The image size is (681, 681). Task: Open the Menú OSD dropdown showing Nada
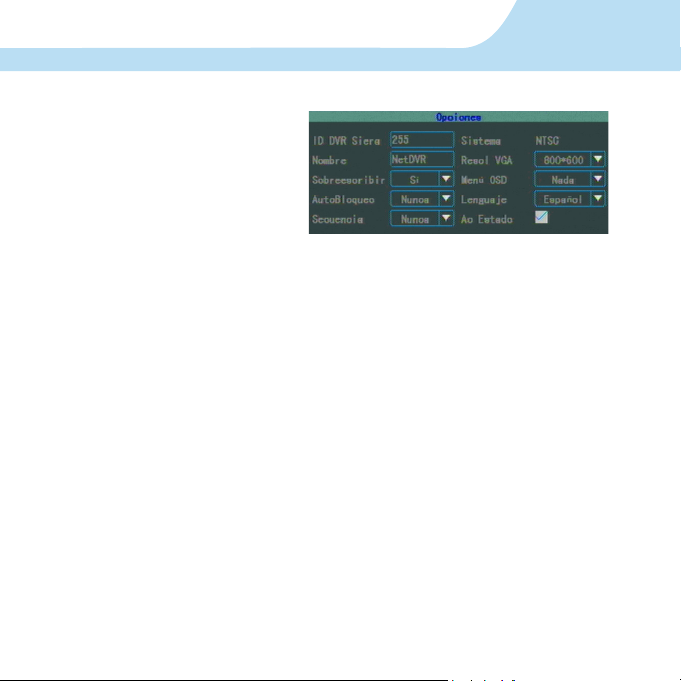(x=569, y=179)
